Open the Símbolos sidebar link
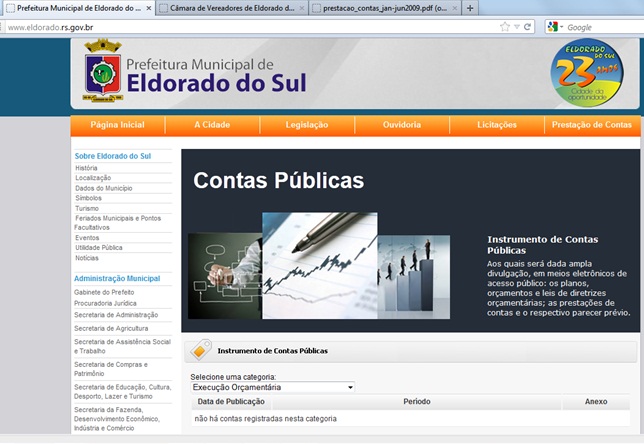Viewport: 644px width, 444px height. tap(88, 198)
